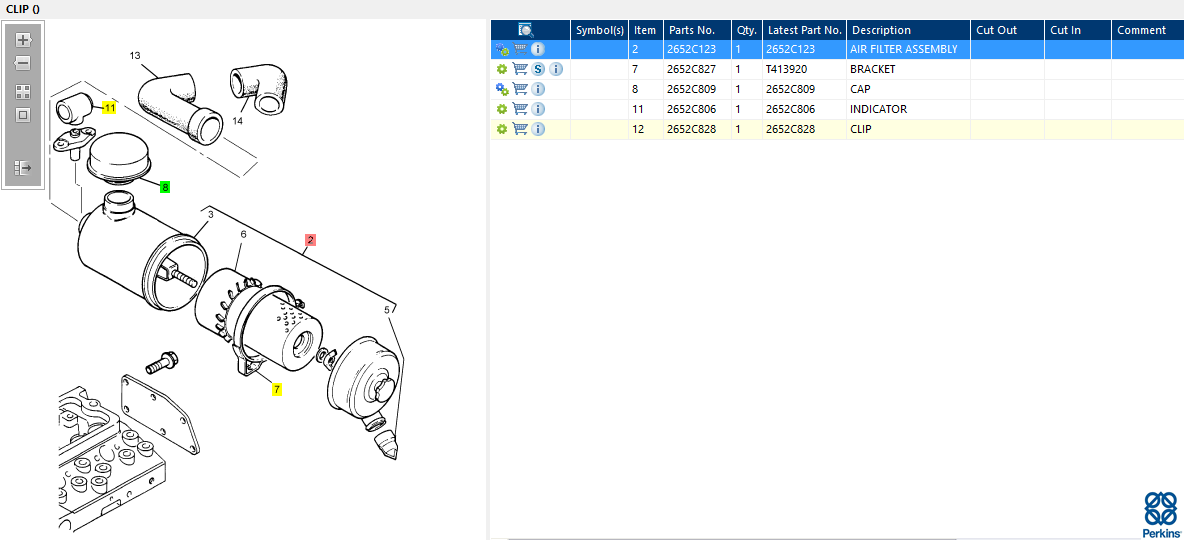Open info for AIR FILTER ASSEMBLY row
1184x540 pixels.
click(x=538, y=49)
